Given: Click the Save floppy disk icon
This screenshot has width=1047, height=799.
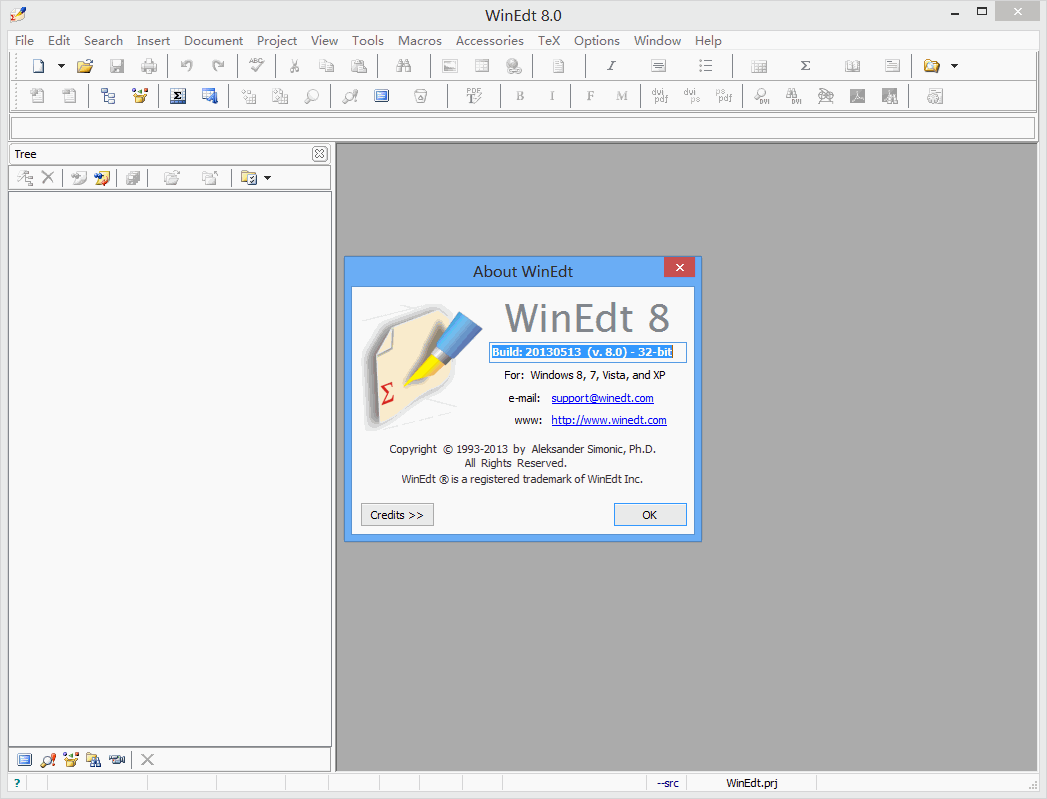Looking at the screenshot, I should coord(117,66).
